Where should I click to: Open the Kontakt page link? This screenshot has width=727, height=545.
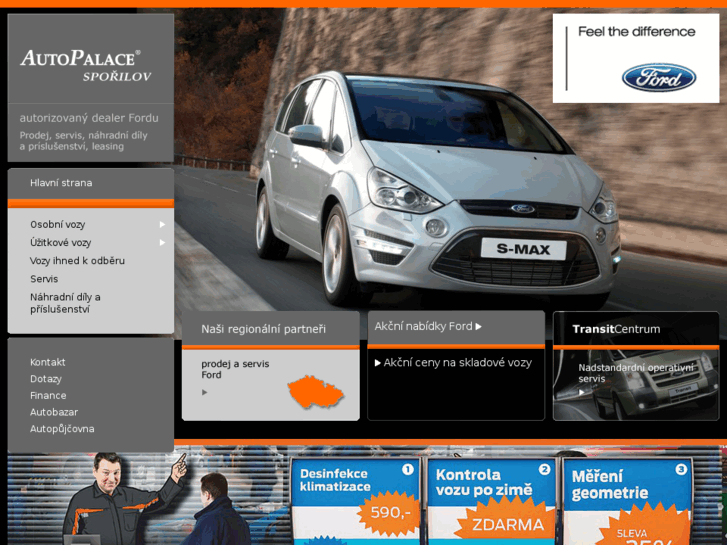48,362
